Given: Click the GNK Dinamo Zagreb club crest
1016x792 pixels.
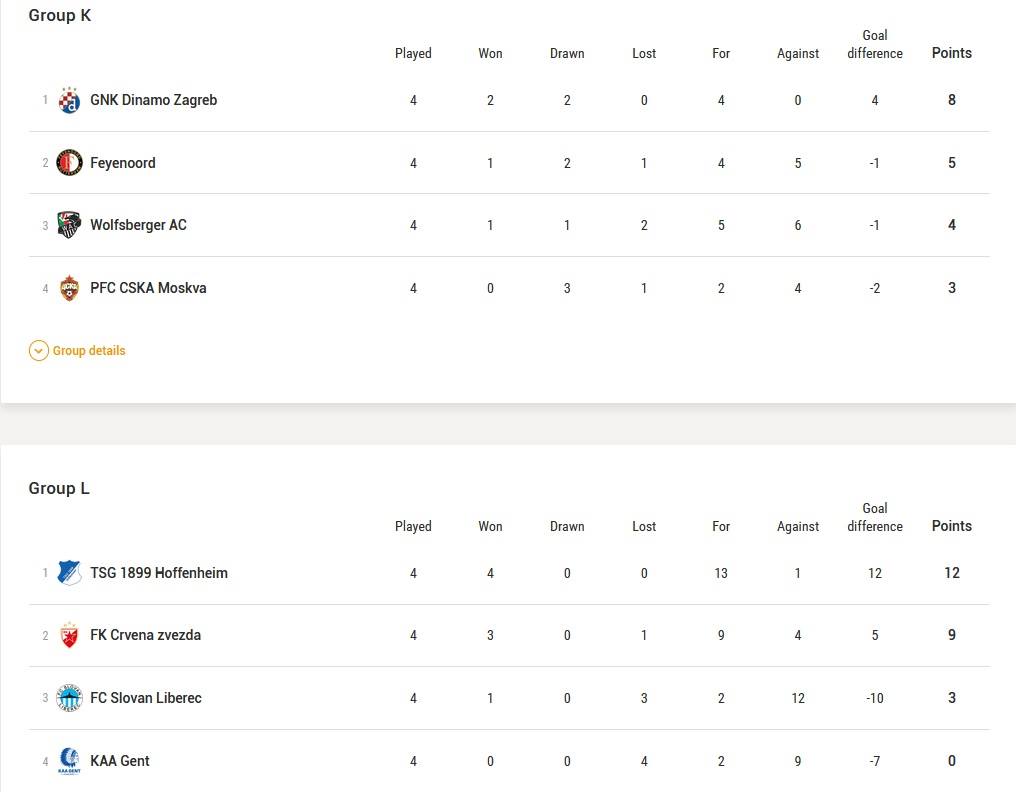Looking at the screenshot, I should pyautogui.click(x=69, y=100).
